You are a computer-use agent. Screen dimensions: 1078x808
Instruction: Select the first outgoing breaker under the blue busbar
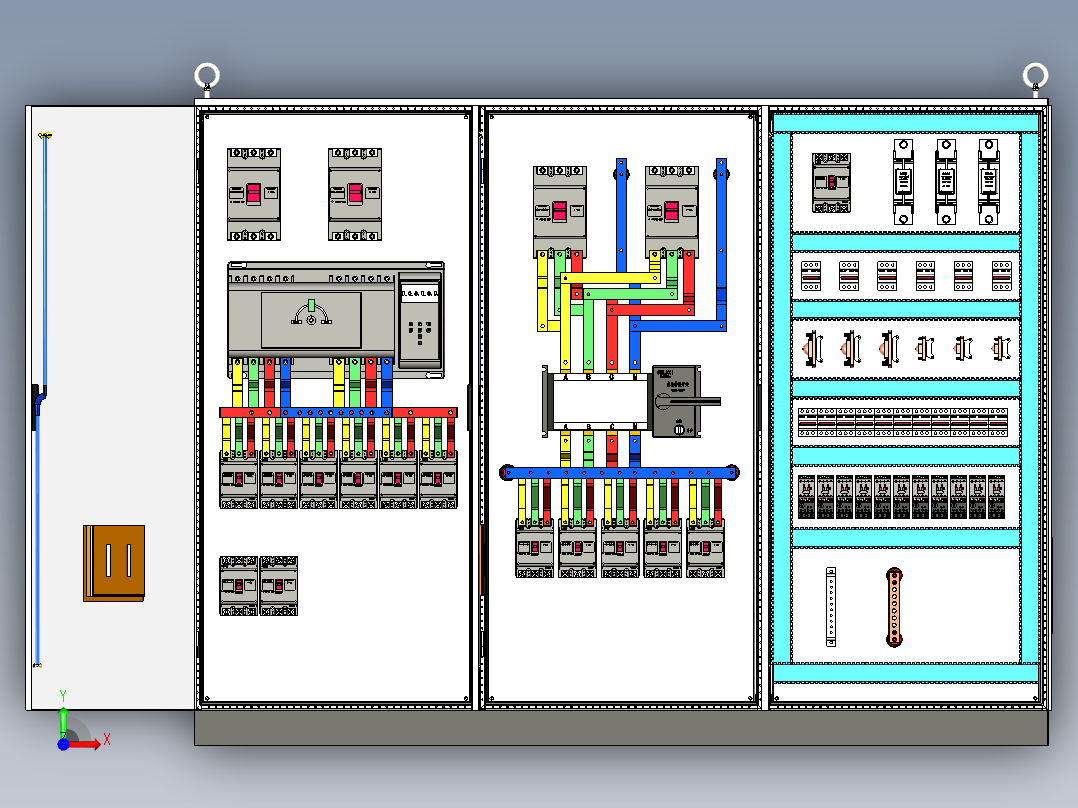[x=535, y=548]
